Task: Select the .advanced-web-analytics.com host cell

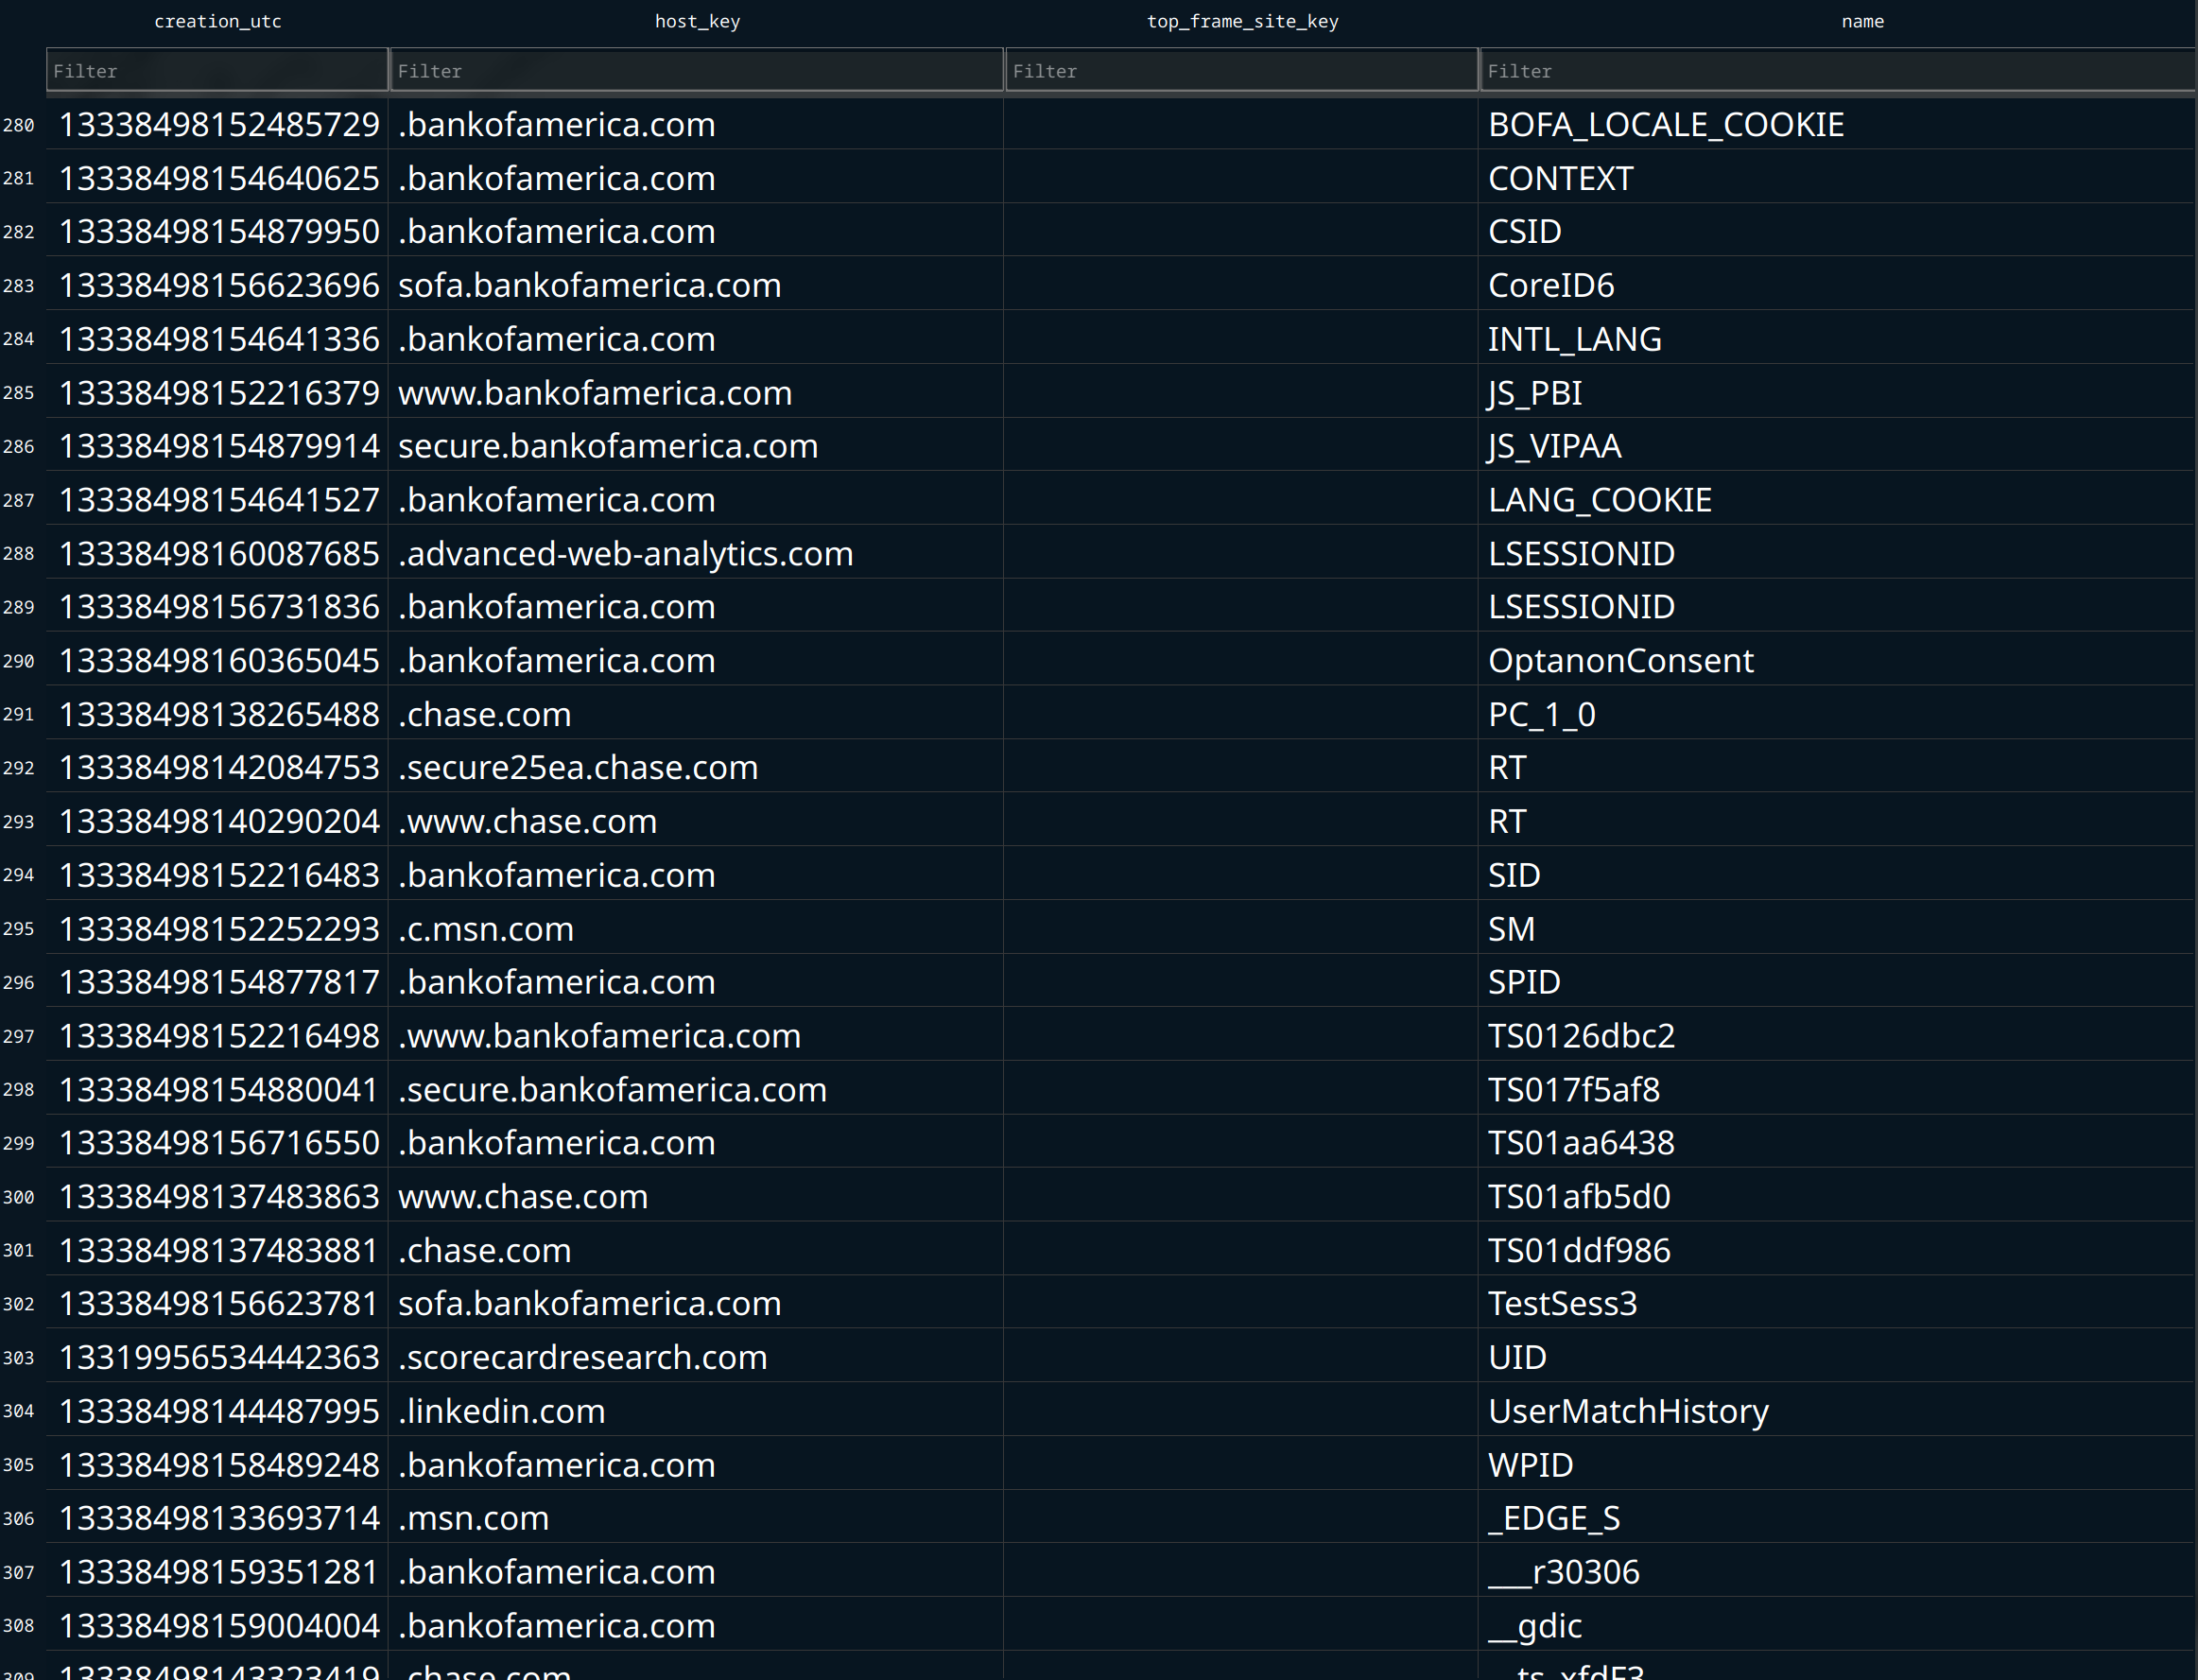Action: 625,553
